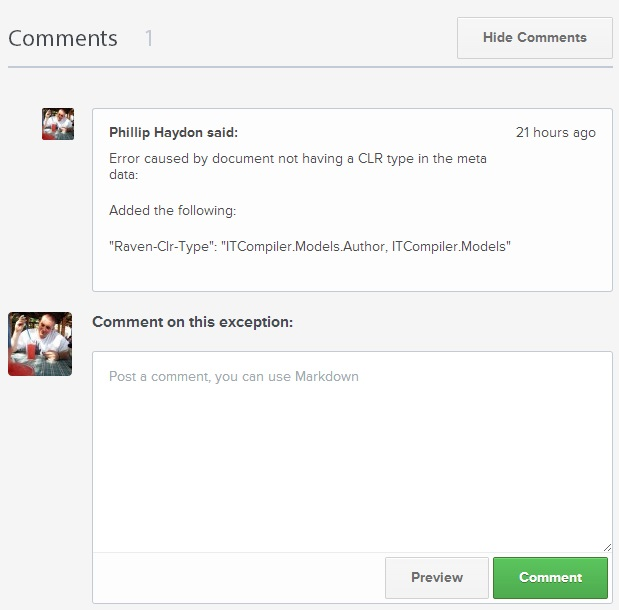This screenshot has width=619, height=610.
Task: Click the 'Comment on this exception:' label
Action: pos(193,322)
